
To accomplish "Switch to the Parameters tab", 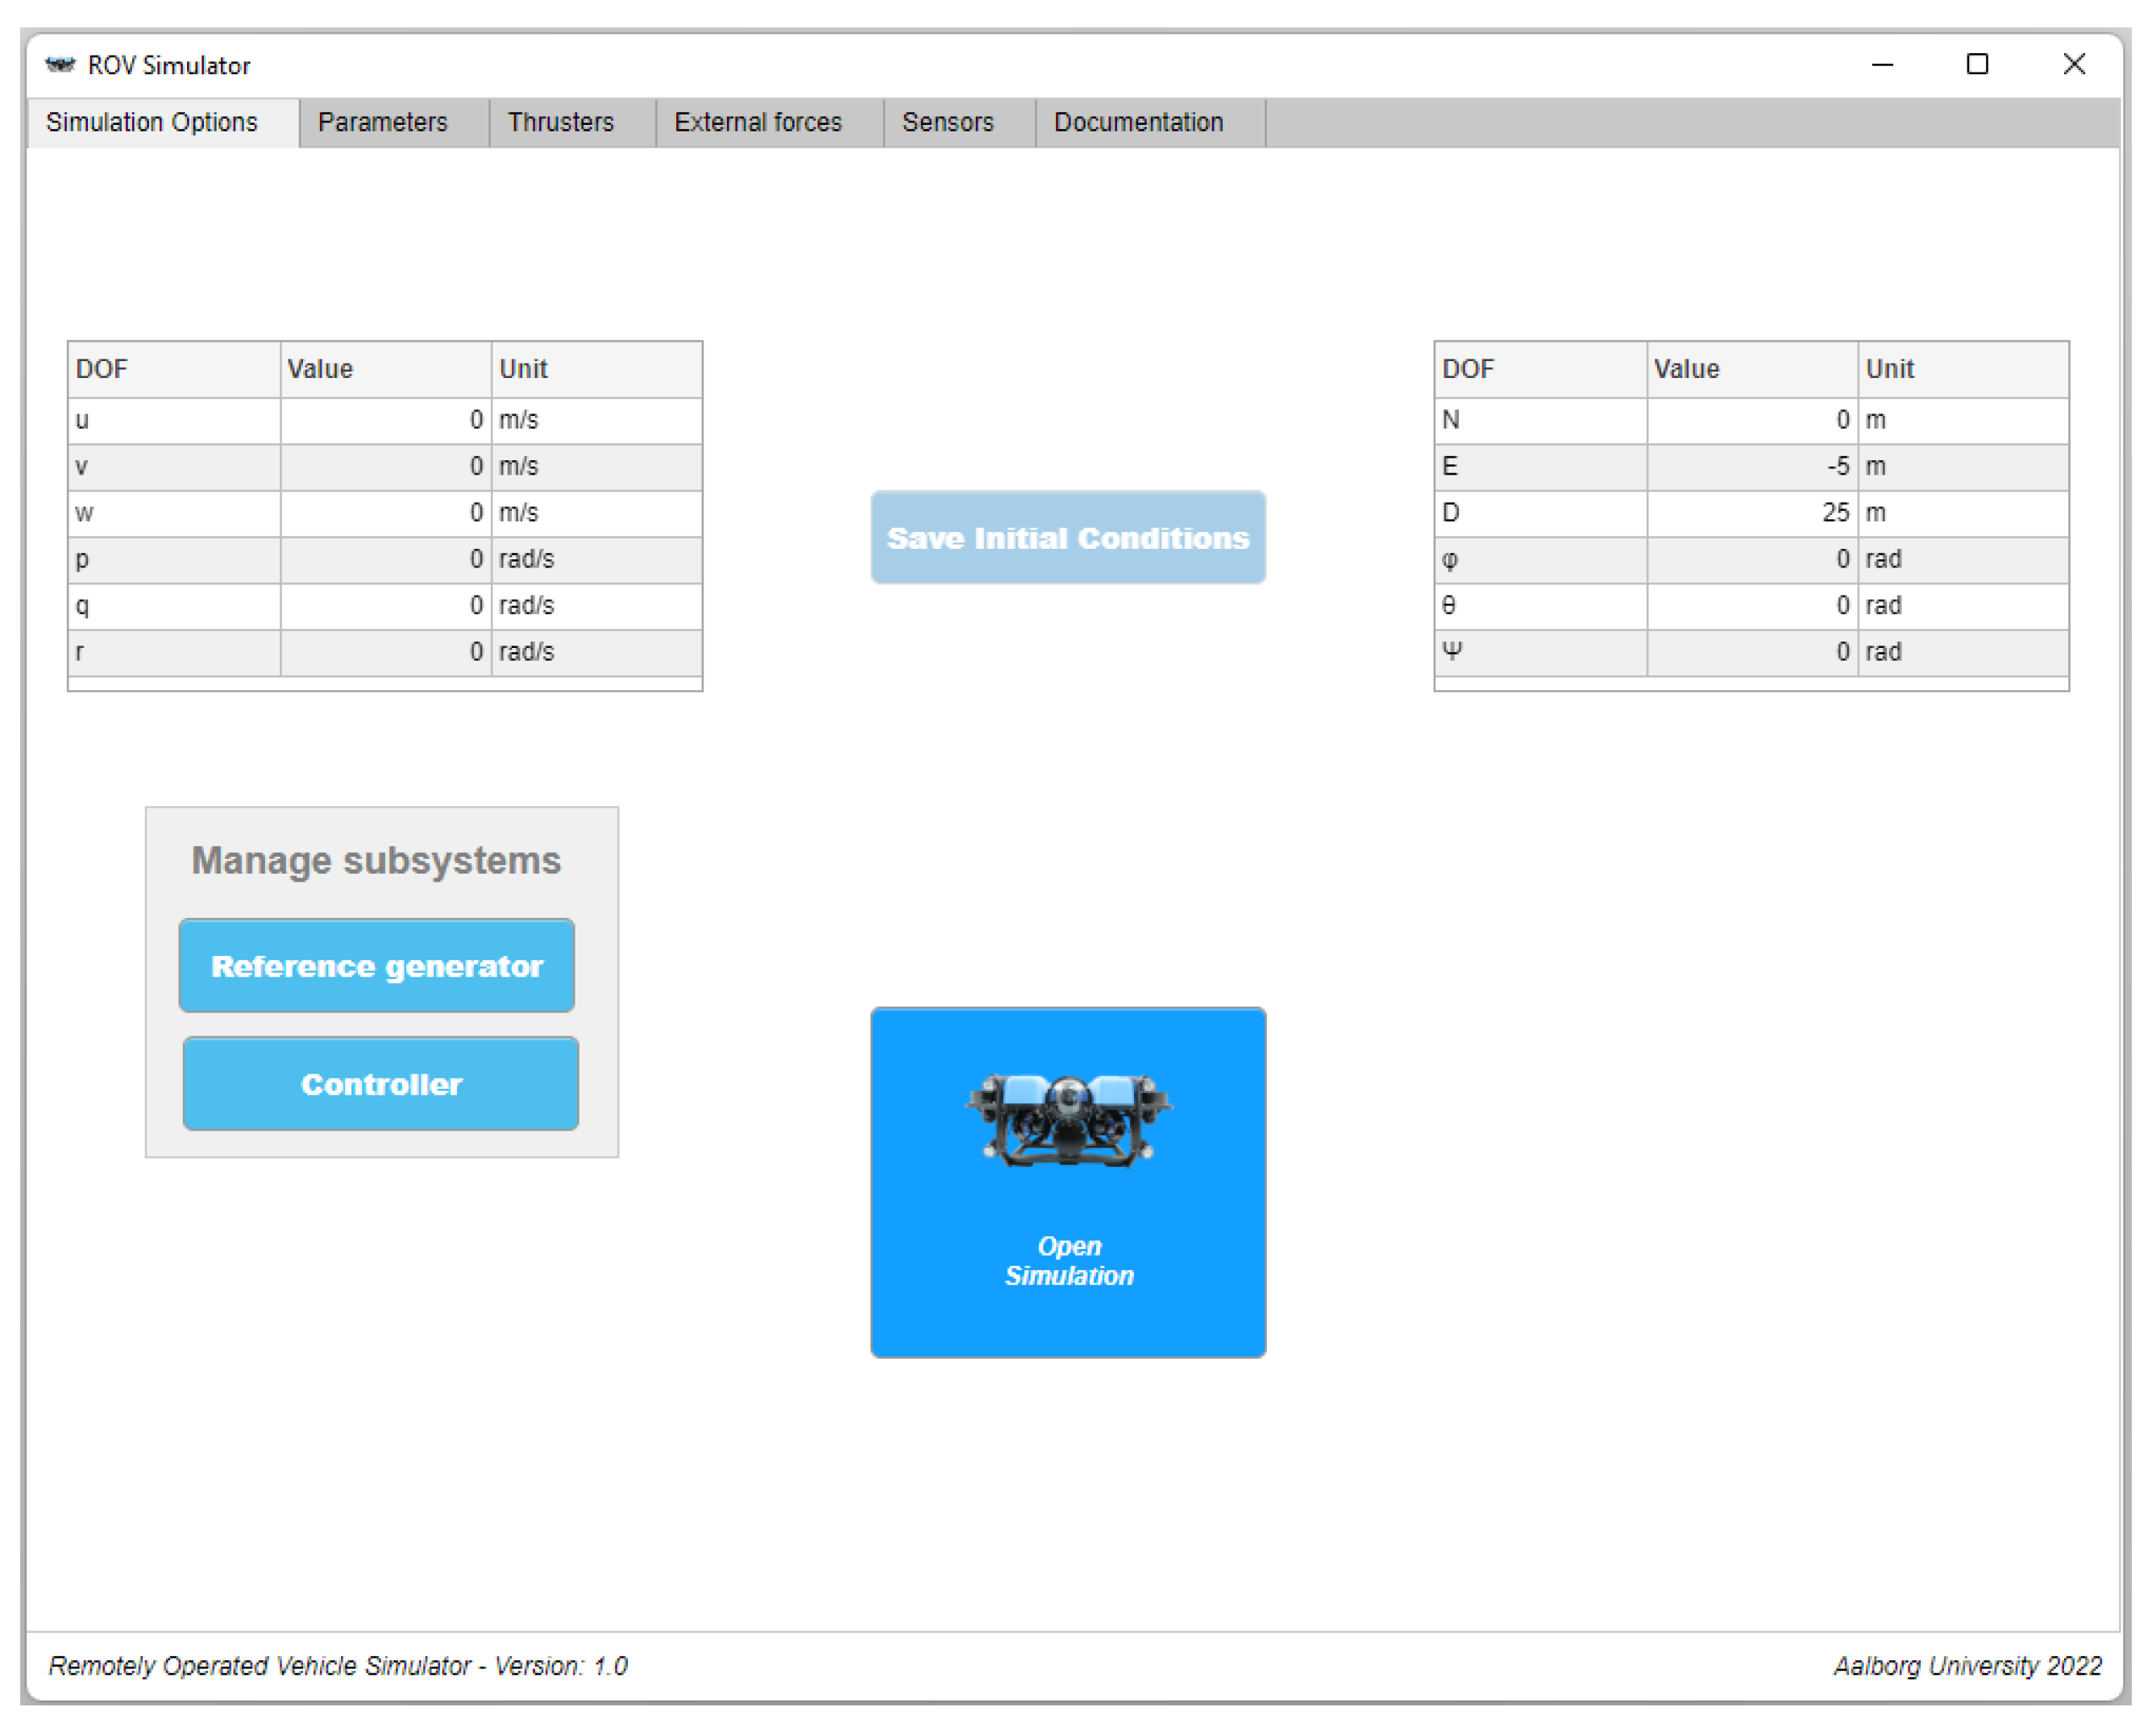I will click(382, 122).
